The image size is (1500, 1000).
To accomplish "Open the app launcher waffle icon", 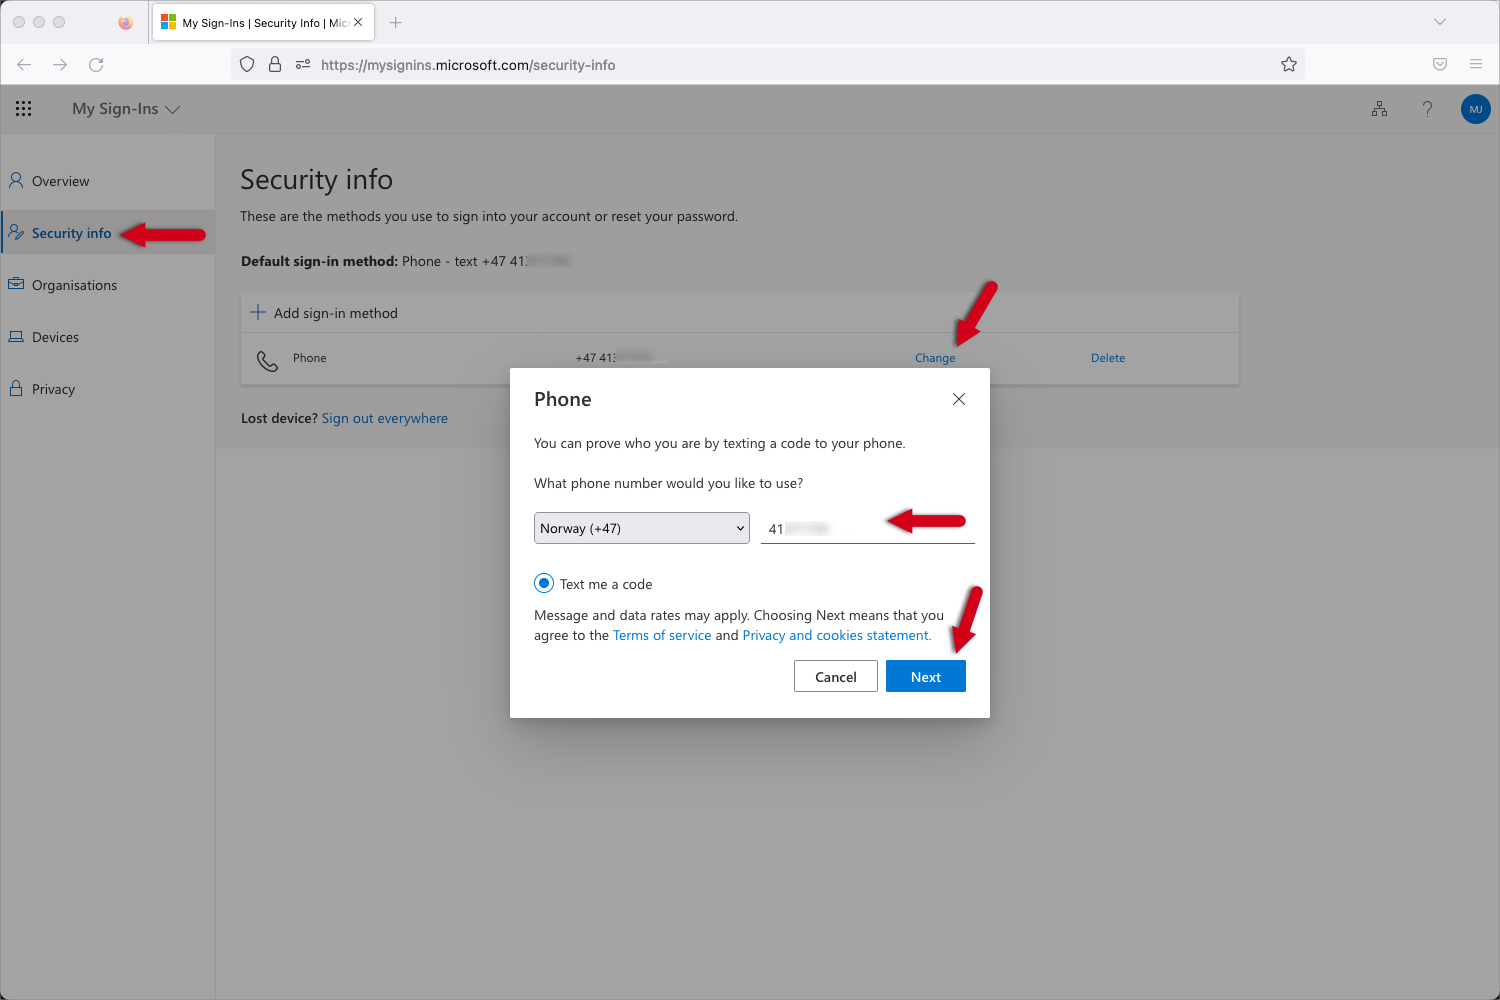I will pos(23,108).
